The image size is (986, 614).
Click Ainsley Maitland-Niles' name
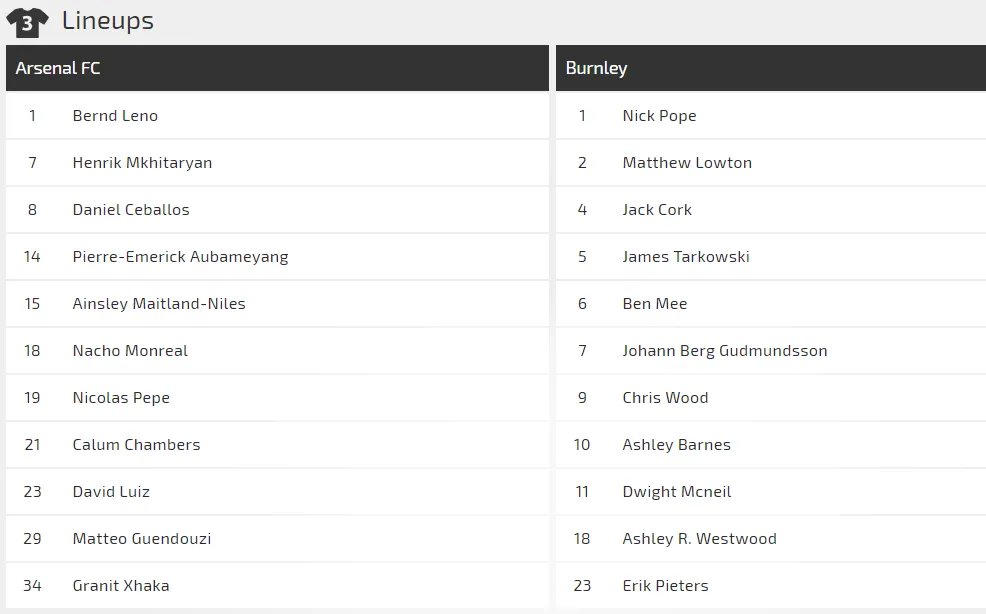[x=159, y=304]
